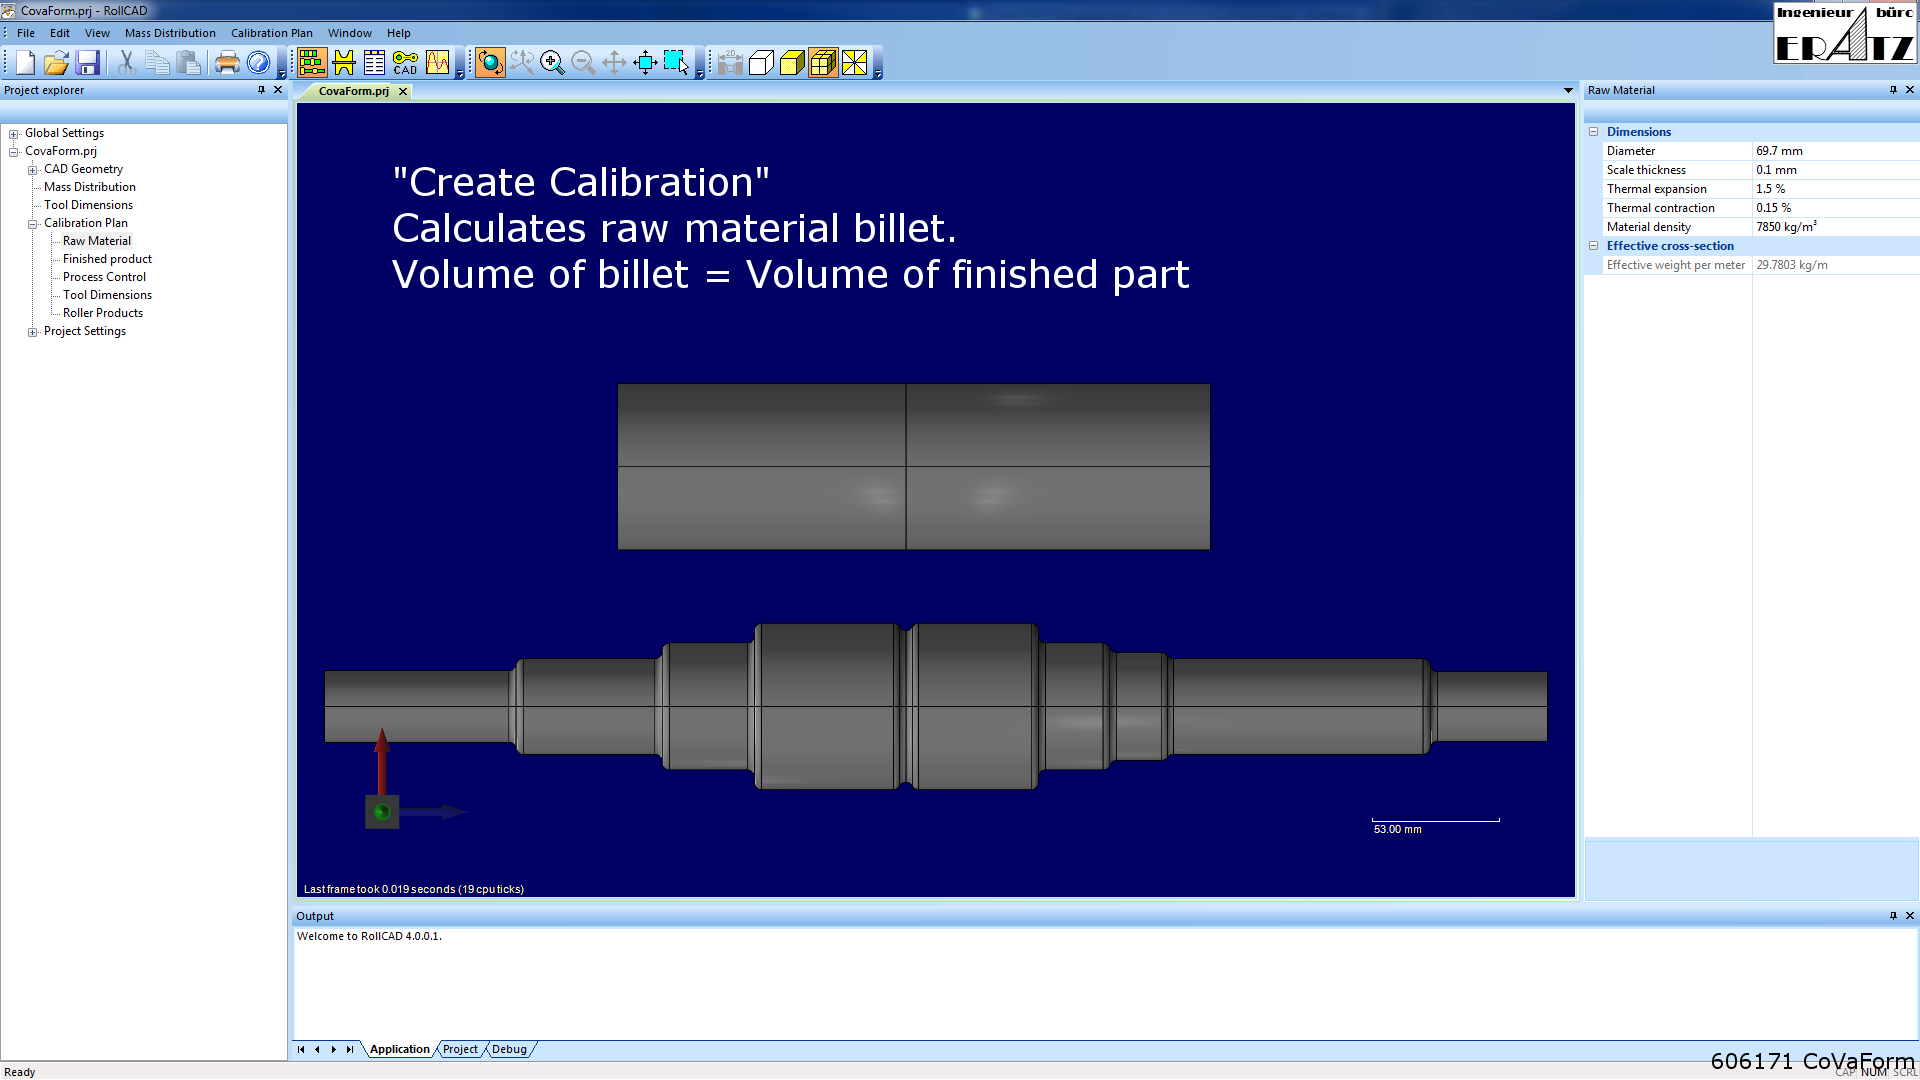Screen dimensions: 1920x1080
Task: Collapse the CovaForm.prj tree node
Action: (x=14, y=152)
